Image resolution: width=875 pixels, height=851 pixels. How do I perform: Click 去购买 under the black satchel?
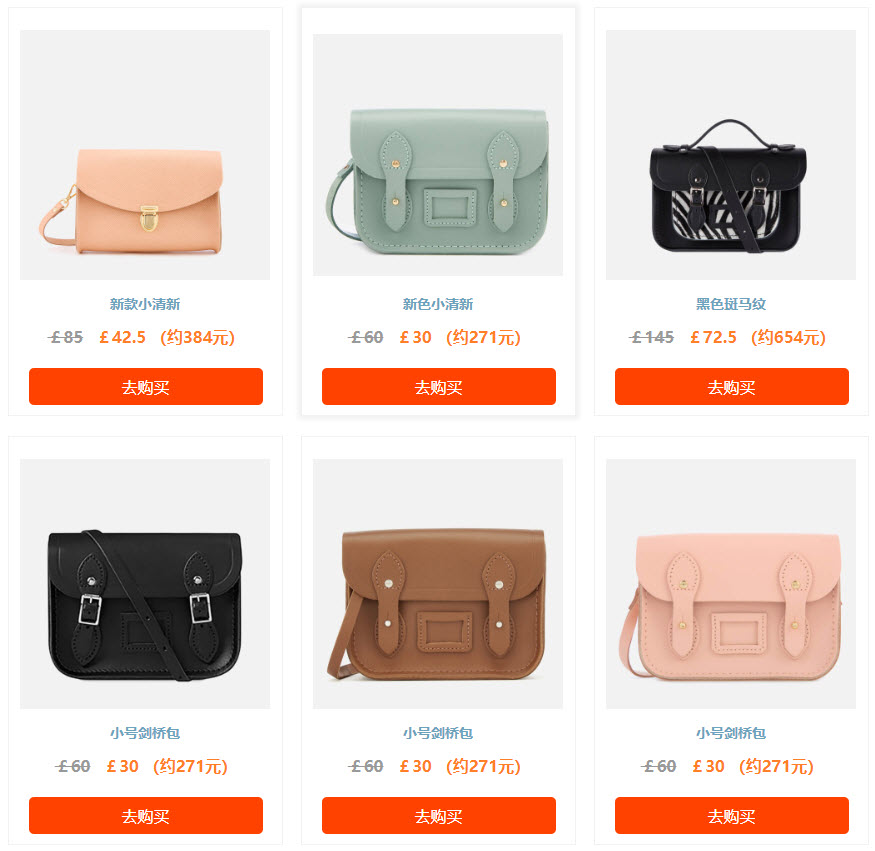tap(146, 815)
